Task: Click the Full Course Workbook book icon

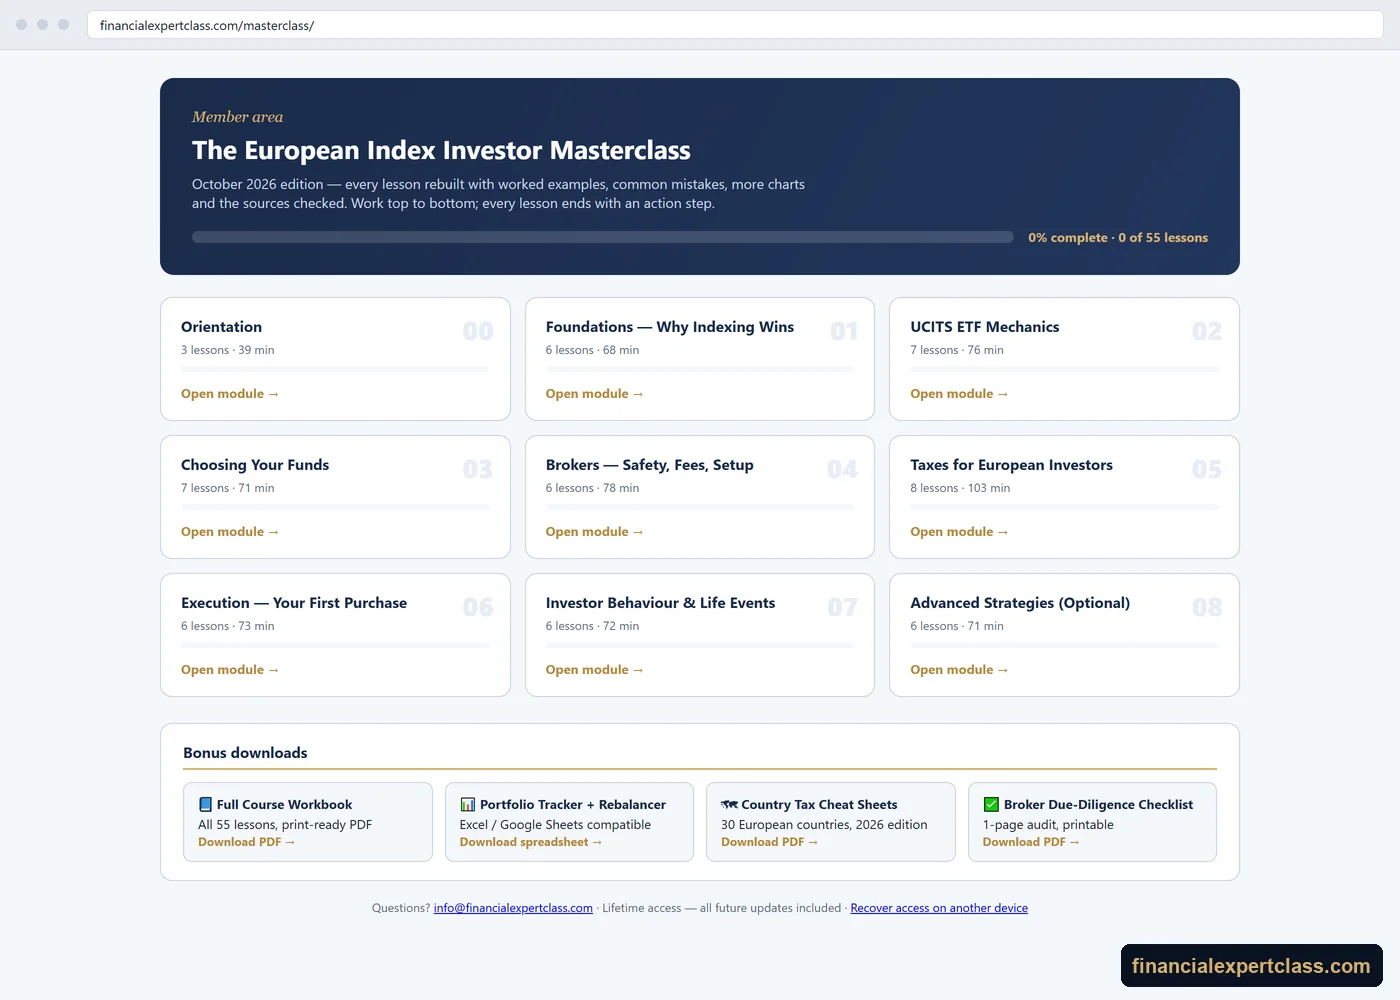Action: (x=205, y=805)
